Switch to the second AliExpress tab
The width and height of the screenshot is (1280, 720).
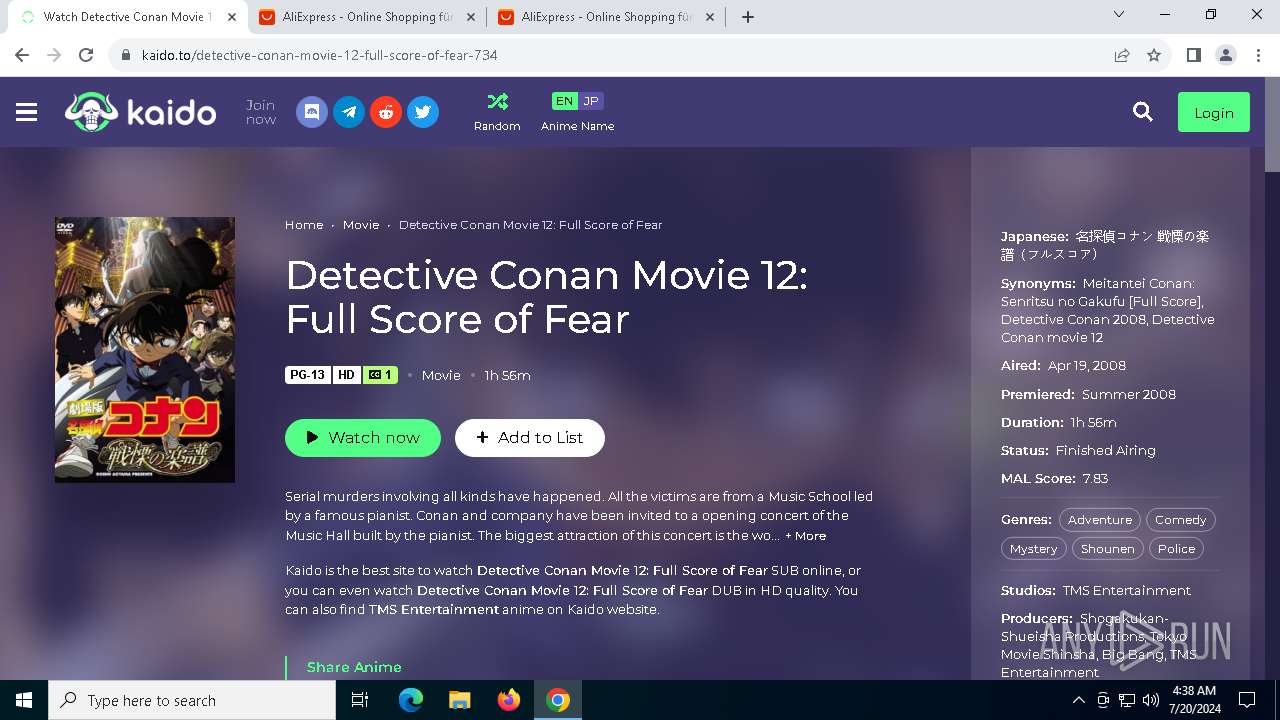[607, 17]
